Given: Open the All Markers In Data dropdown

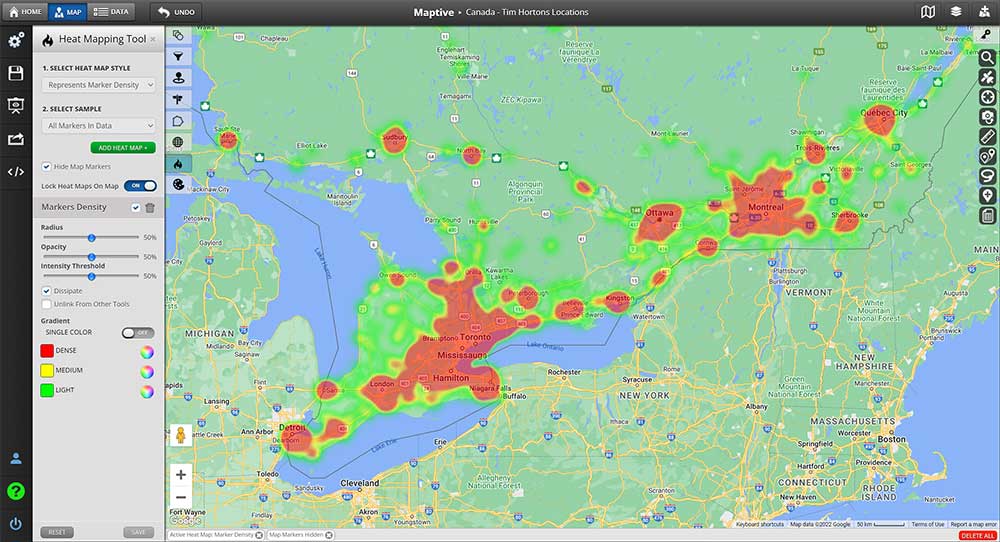Looking at the screenshot, I should [99, 126].
